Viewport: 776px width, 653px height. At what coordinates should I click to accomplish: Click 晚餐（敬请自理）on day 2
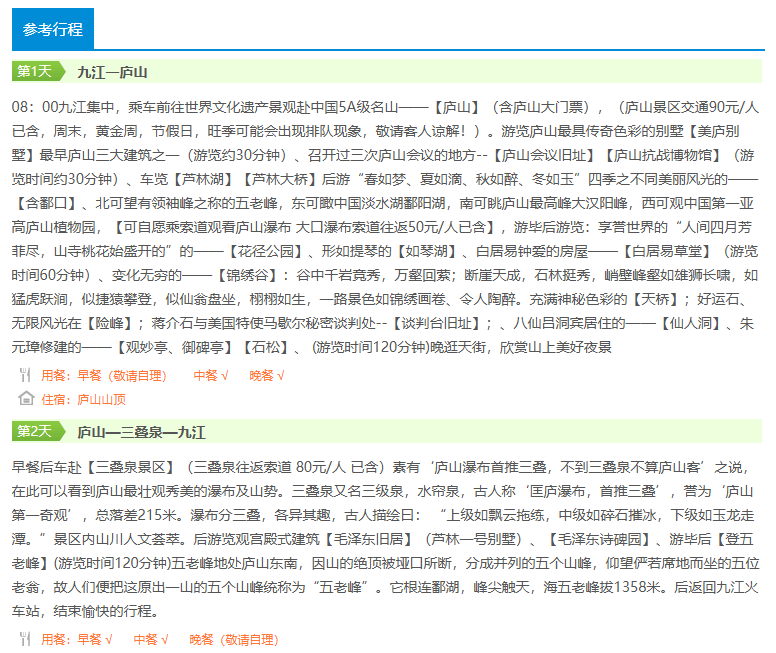pyautogui.click(x=234, y=640)
